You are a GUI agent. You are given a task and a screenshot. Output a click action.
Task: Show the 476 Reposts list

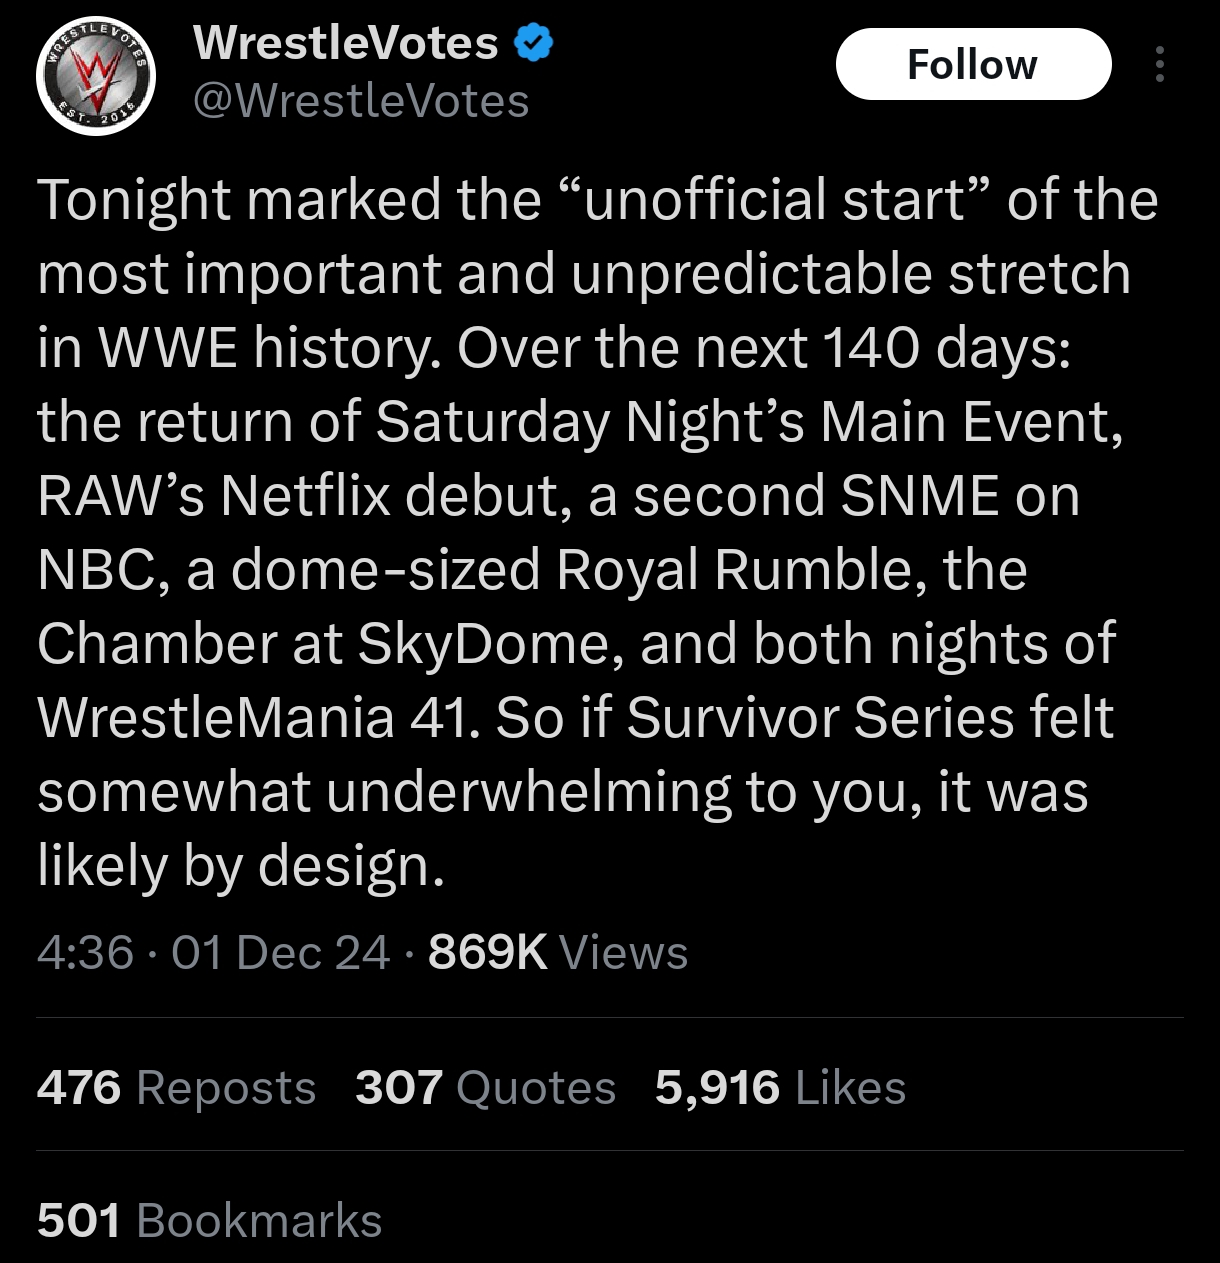pos(176,1087)
